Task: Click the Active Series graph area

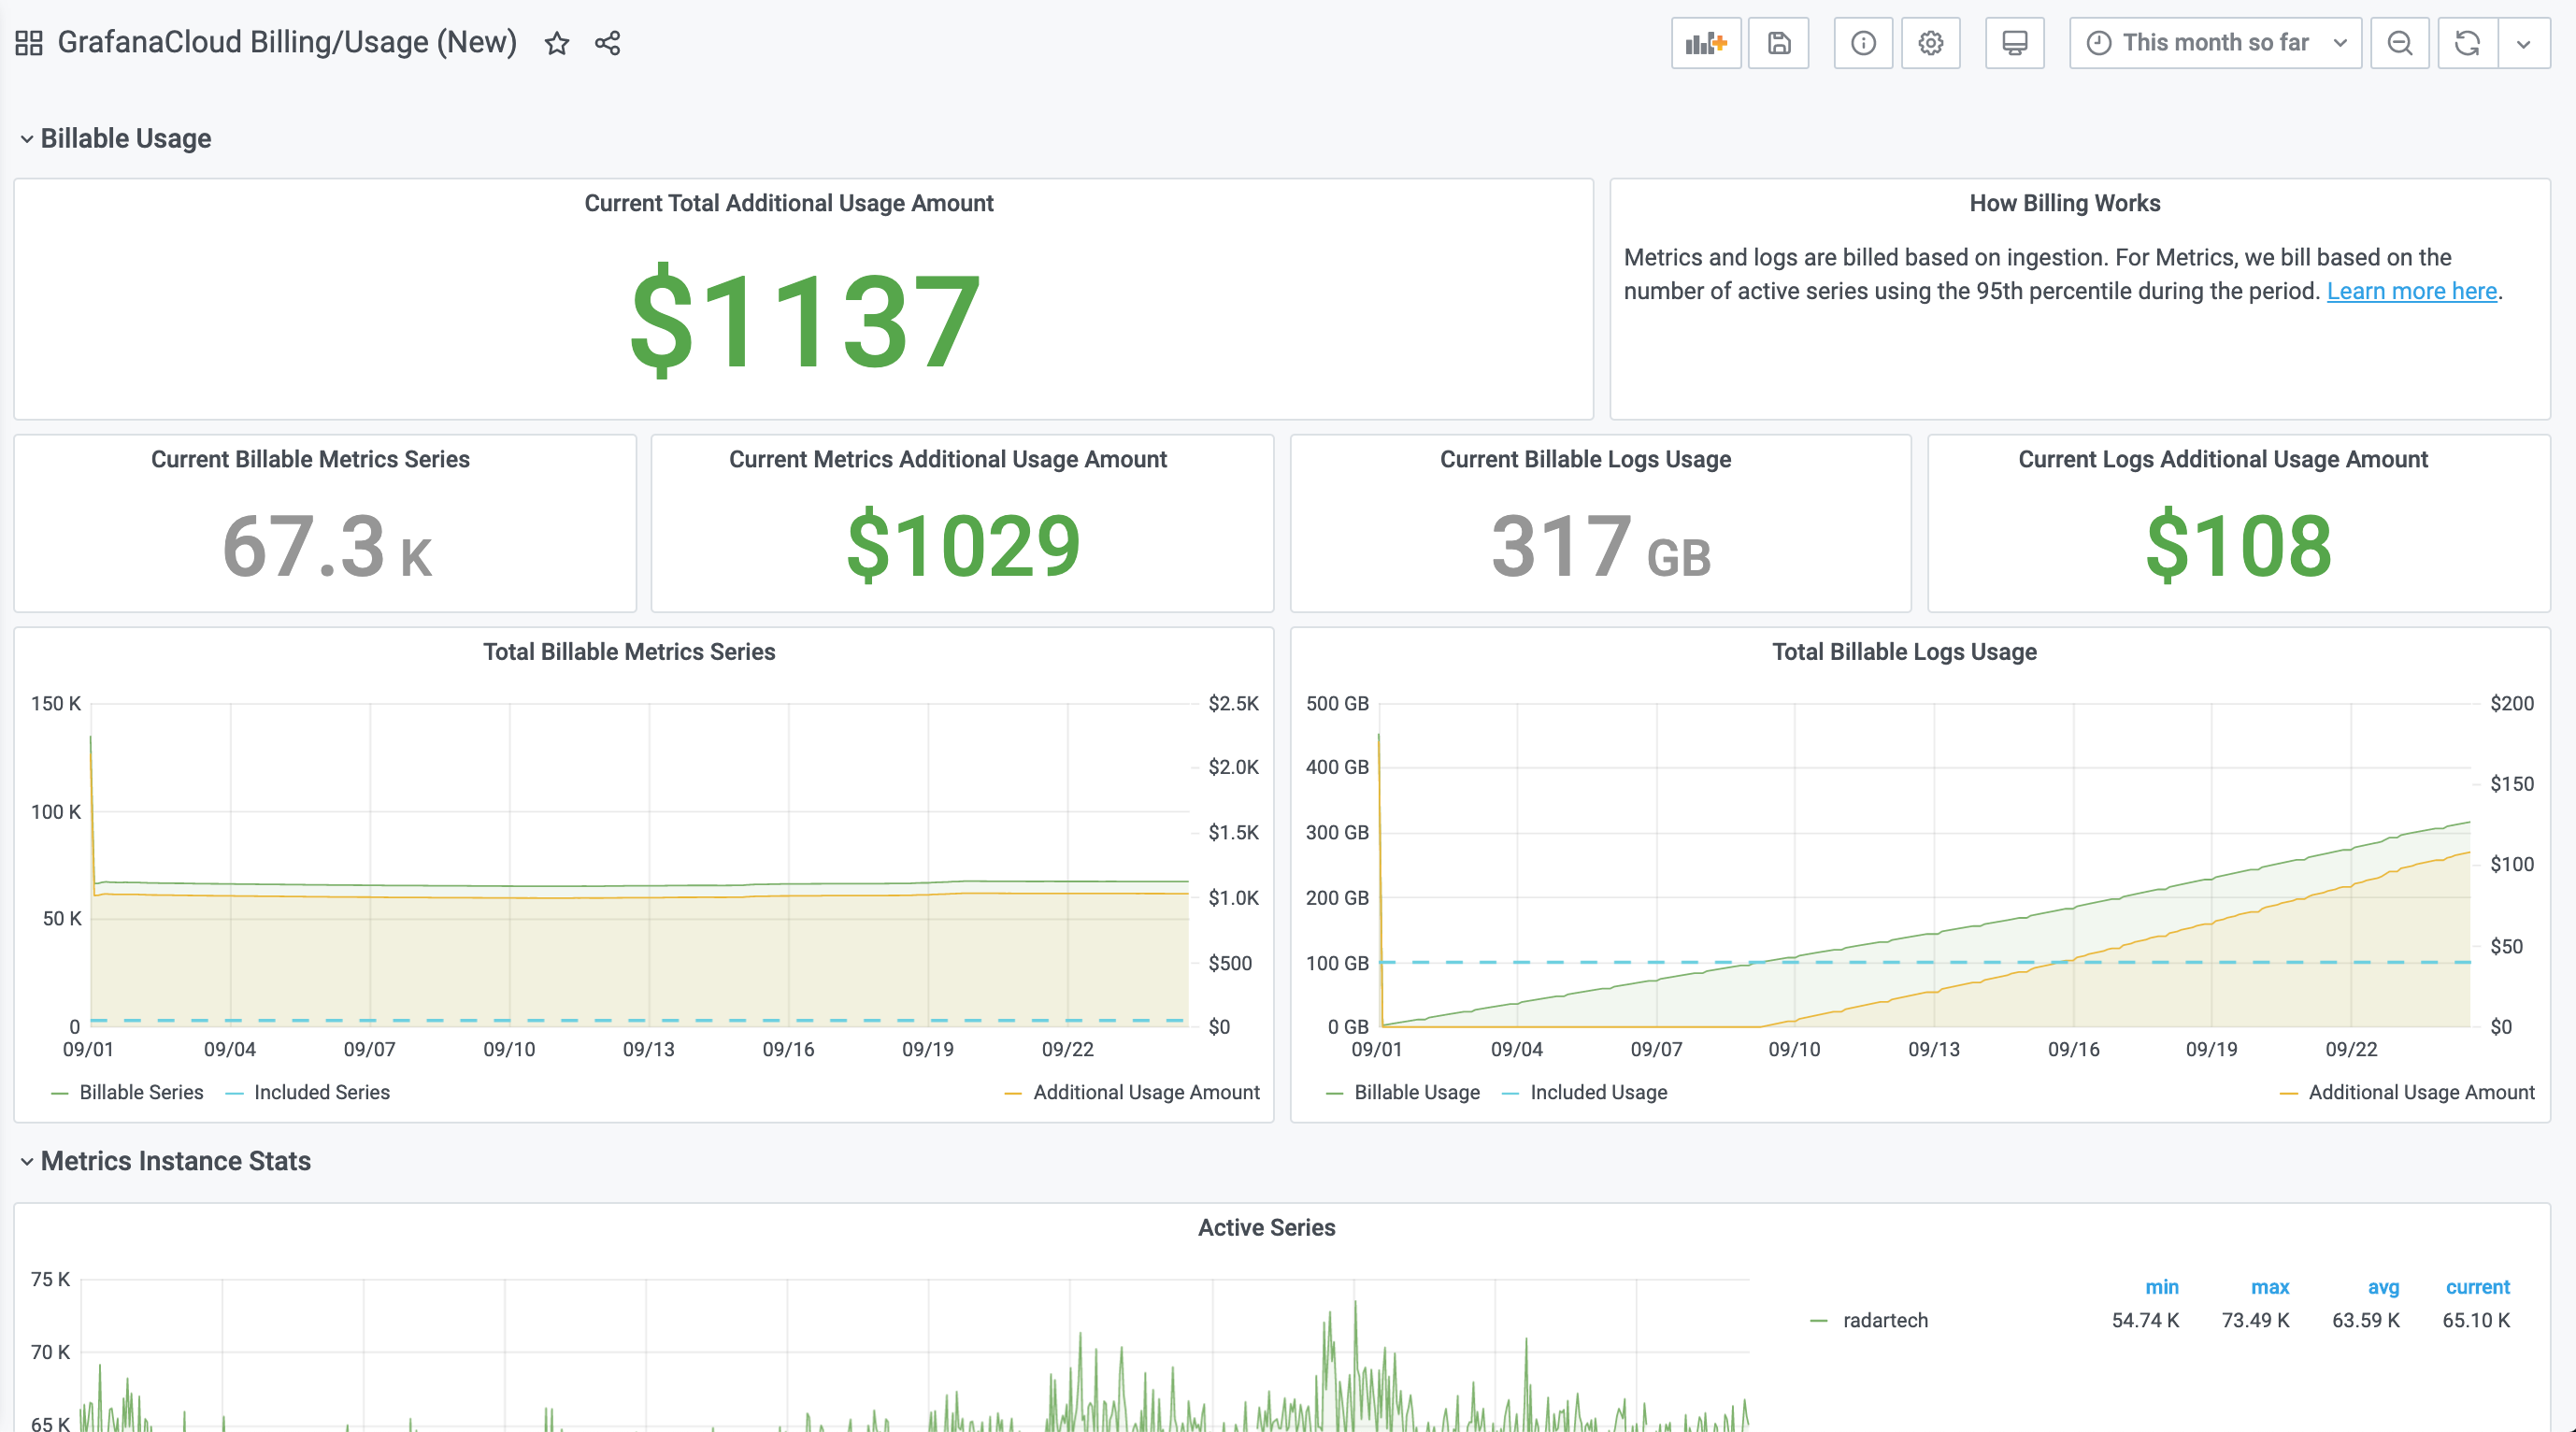Action: (x=915, y=1355)
